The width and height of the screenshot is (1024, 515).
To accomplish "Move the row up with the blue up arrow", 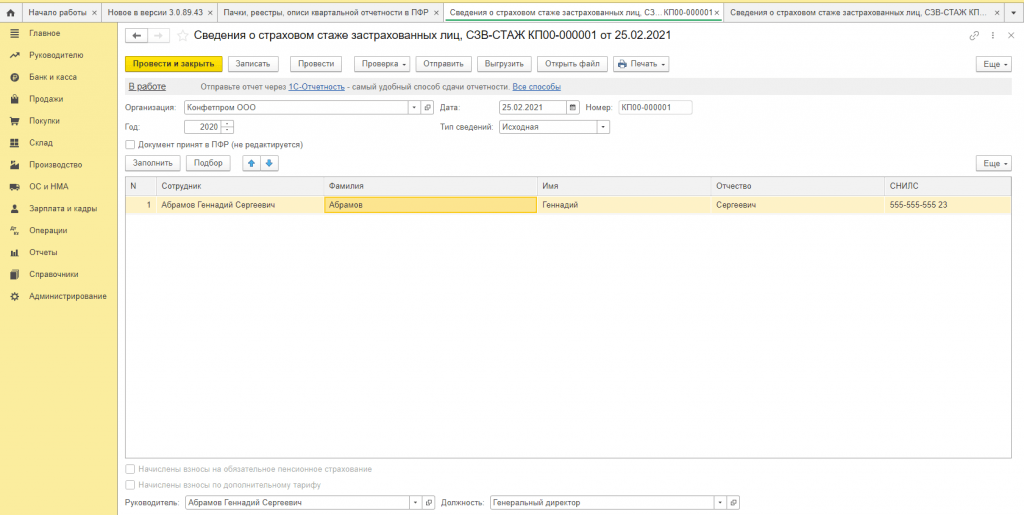I will [x=251, y=163].
